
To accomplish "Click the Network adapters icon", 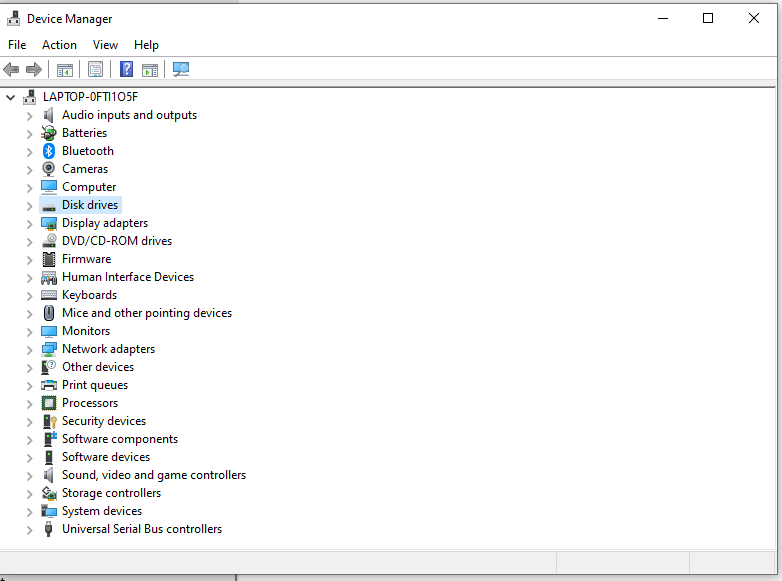I will pyautogui.click(x=48, y=349).
